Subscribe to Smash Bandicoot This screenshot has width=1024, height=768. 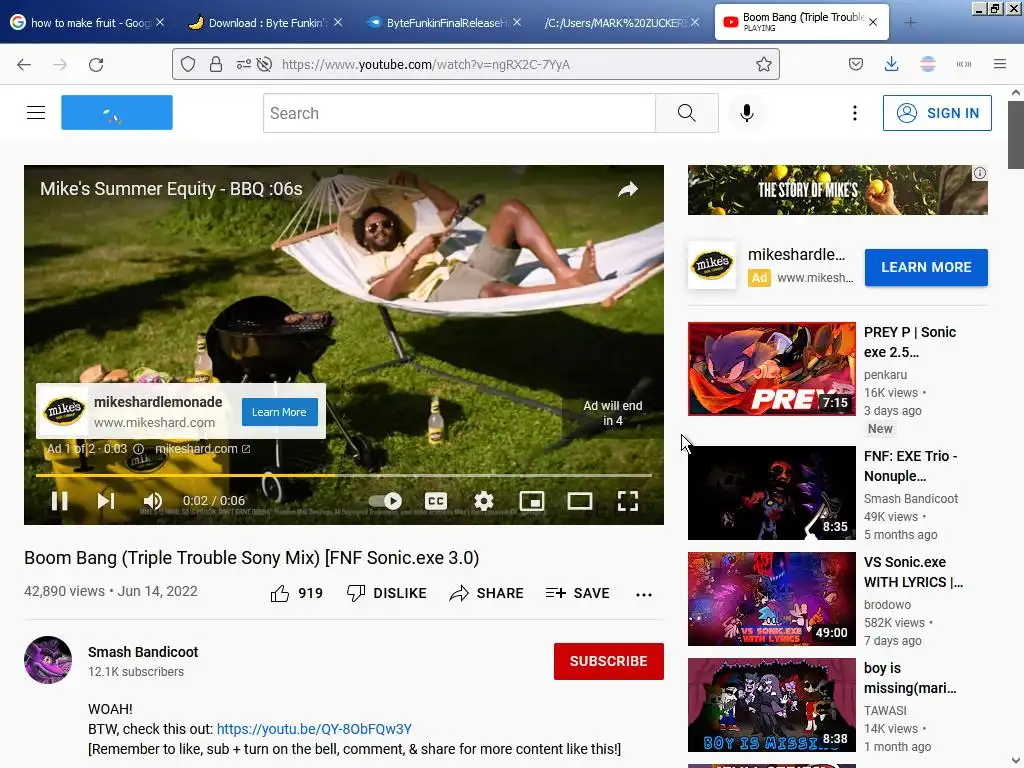tap(609, 661)
